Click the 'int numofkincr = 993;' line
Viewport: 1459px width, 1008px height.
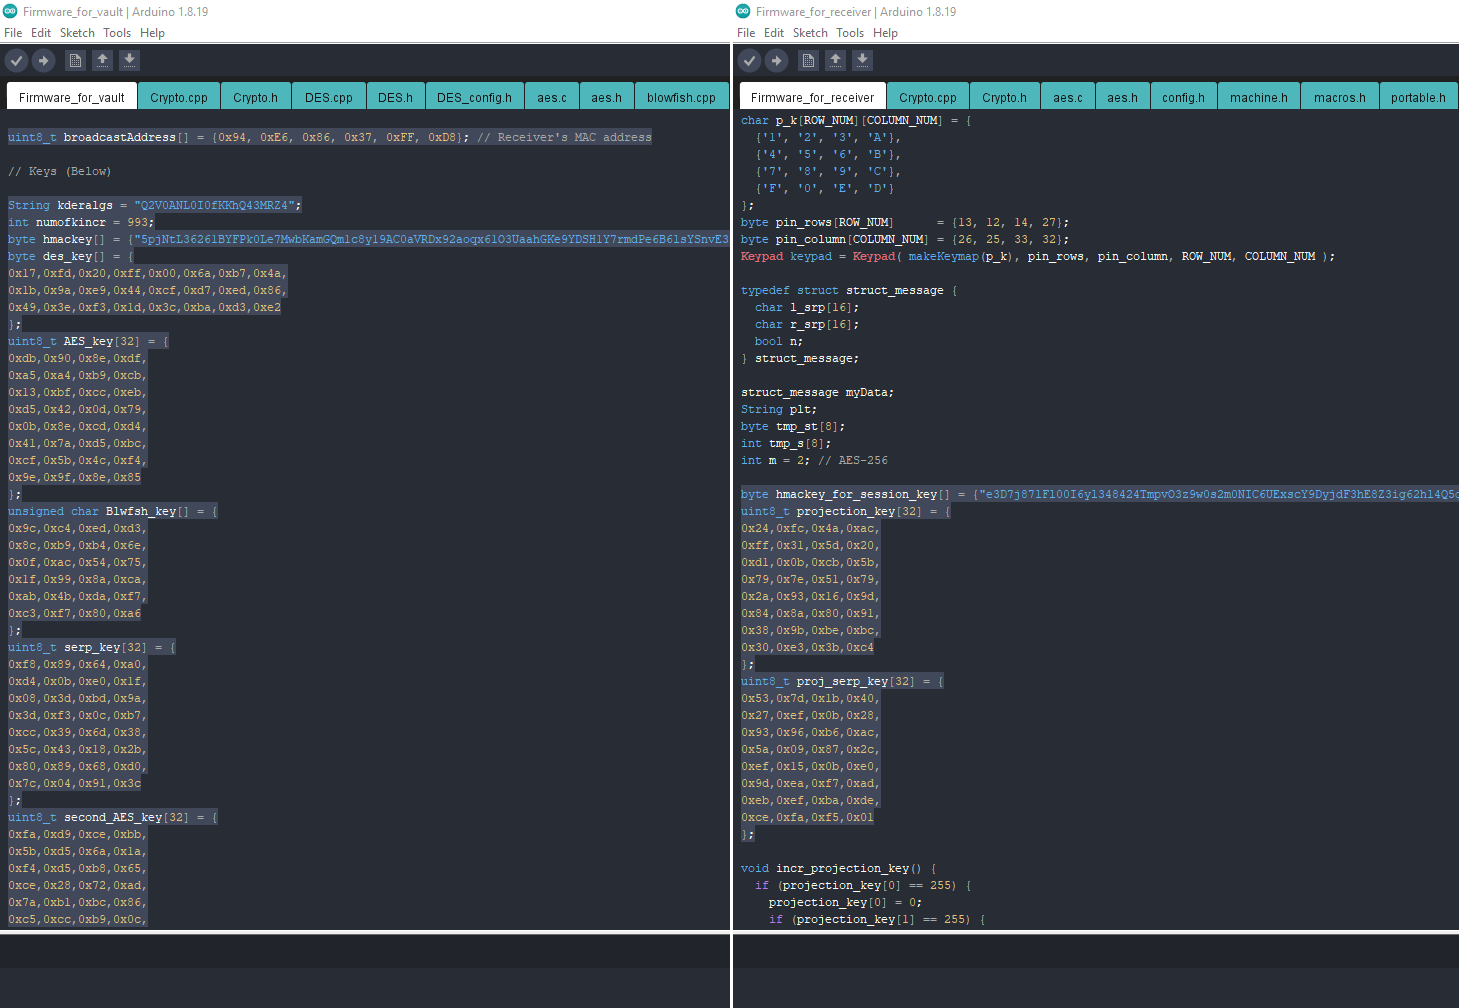click(x=81, y=222)
